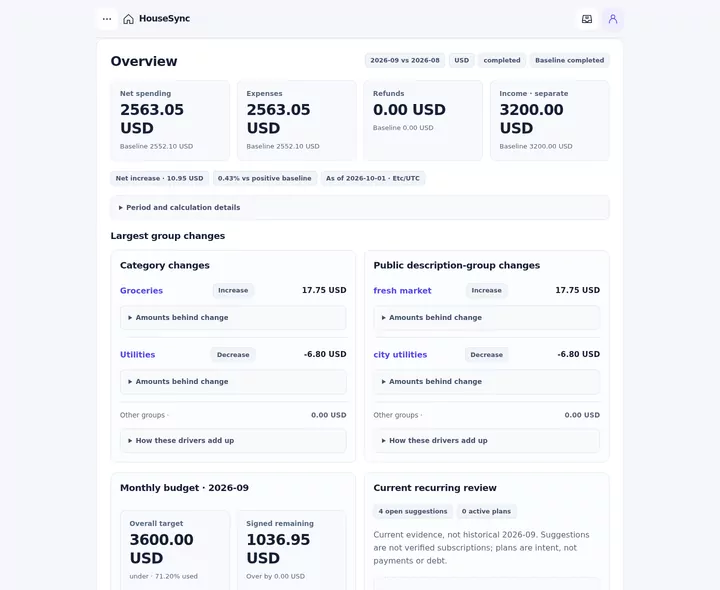Open the city utilities group link
This screenshot has height=590, width=720.
tap(400, 354)
